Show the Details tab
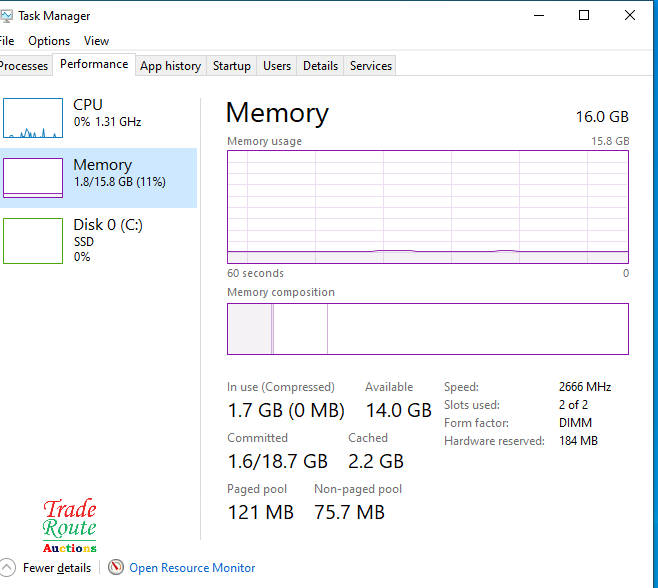The height and width of the screenshot is (588, 658). [320, 66]
